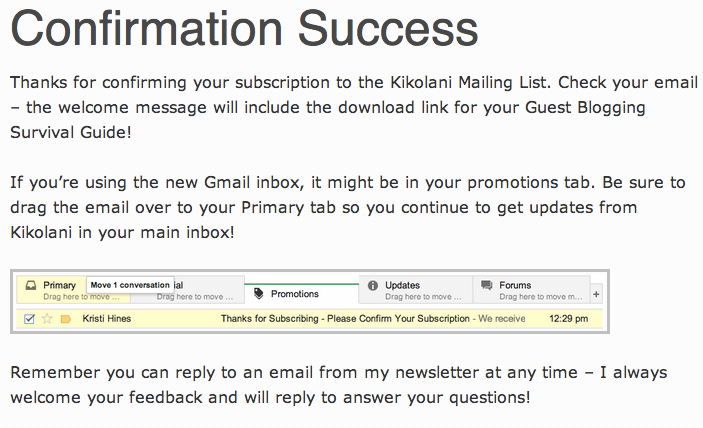
Task: Click the yellow importance marker icon
Action: point(65,319)
